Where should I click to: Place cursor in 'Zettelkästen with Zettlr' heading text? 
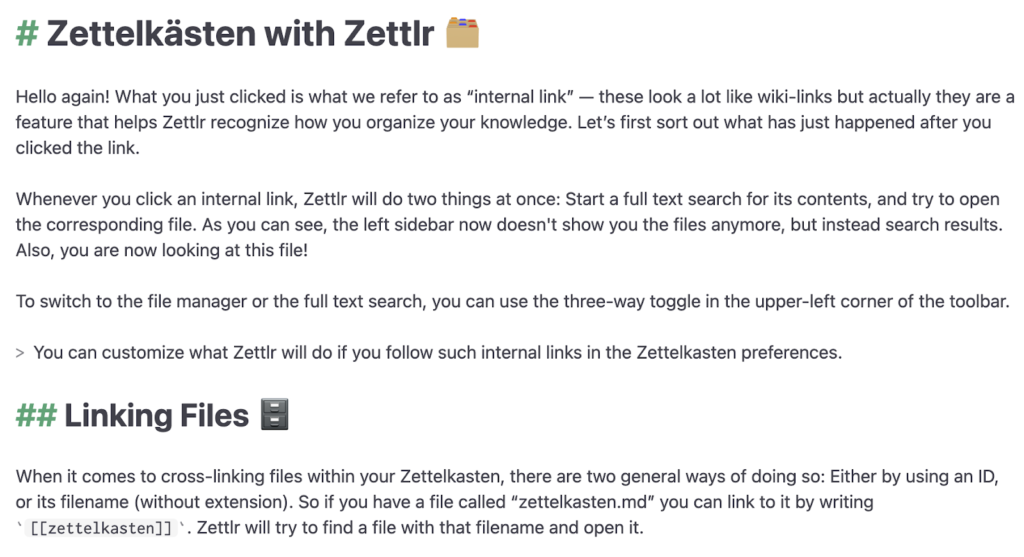point(240,34)
